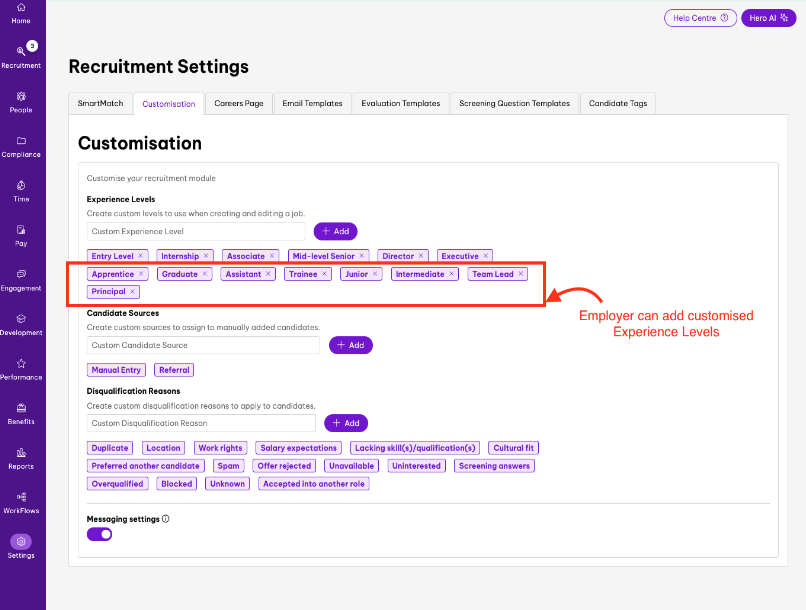The width and height of the screenshot is (806, 610).
Task: Select the Offer rejected tag
Action: tap(284, 466)
